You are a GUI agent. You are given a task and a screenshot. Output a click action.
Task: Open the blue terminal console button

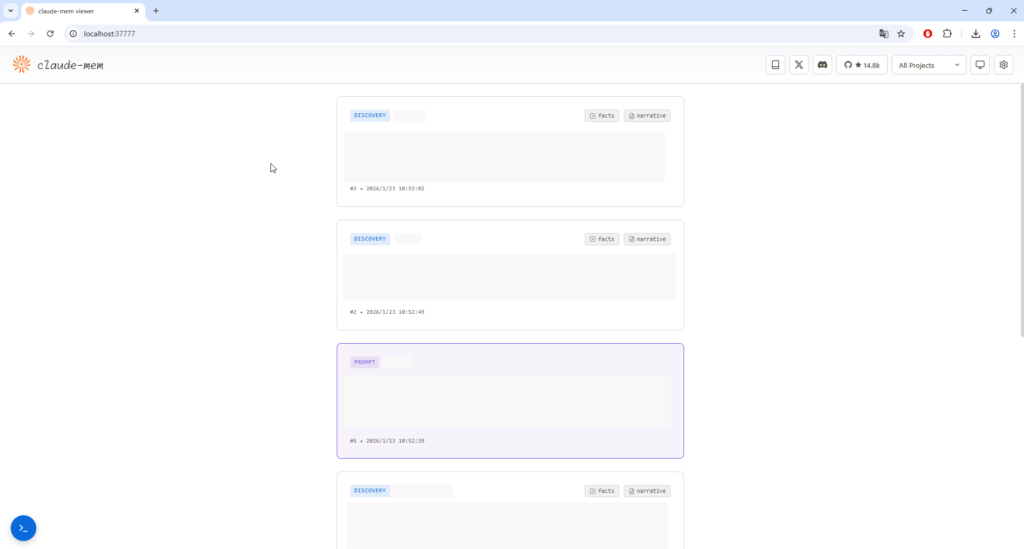tap(23, 528)
